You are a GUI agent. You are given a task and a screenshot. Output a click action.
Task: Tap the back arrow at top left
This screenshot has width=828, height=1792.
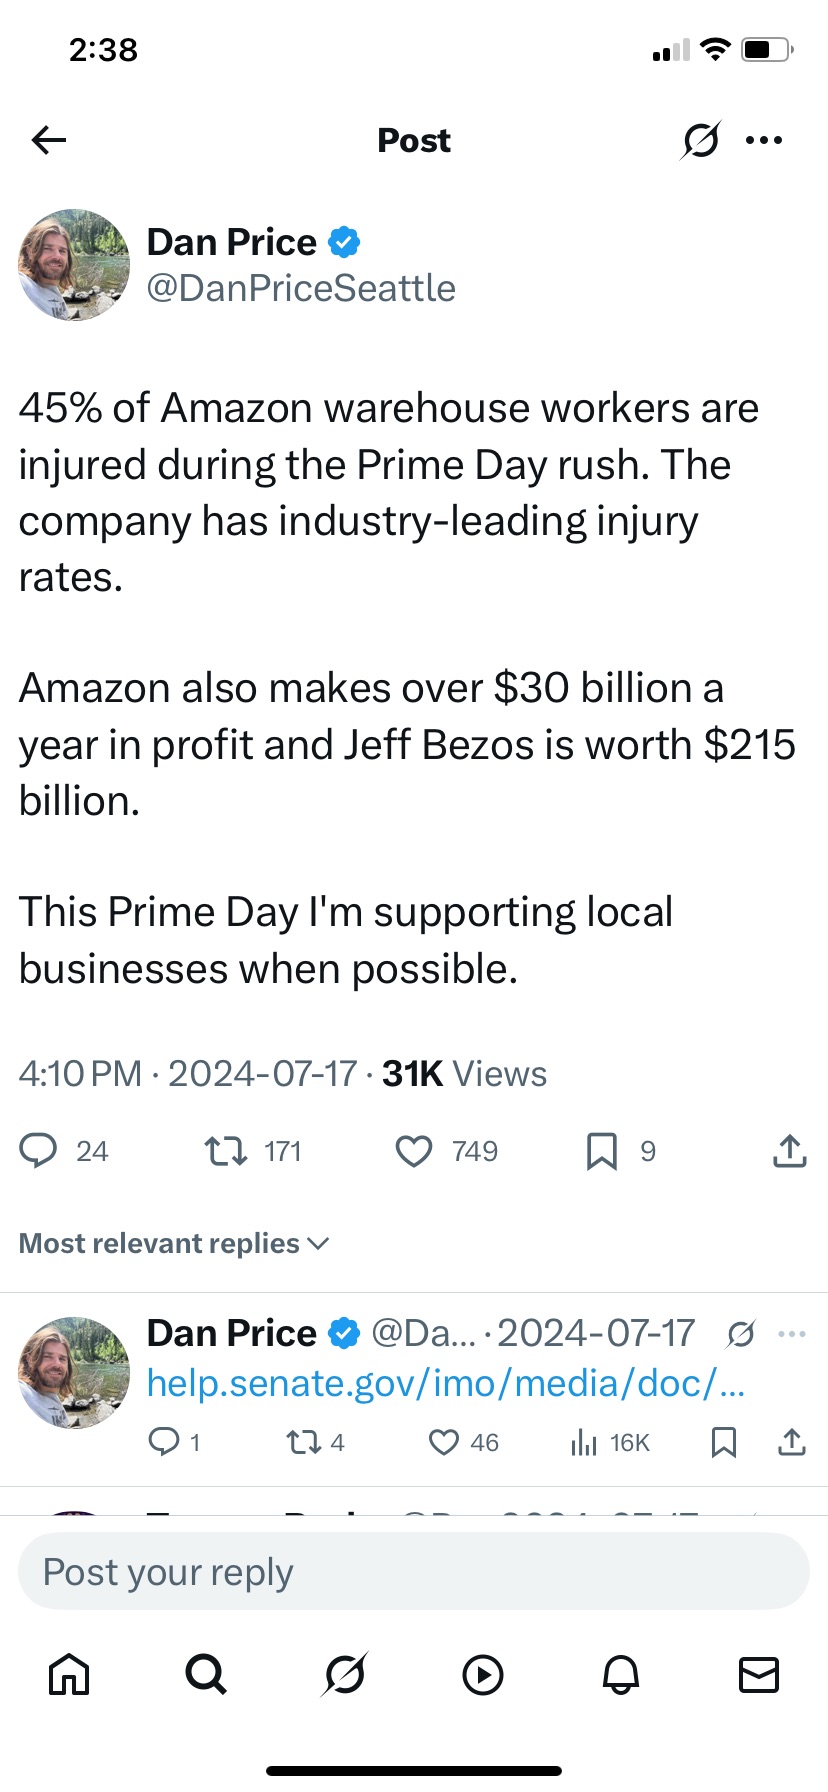(48, 140)
